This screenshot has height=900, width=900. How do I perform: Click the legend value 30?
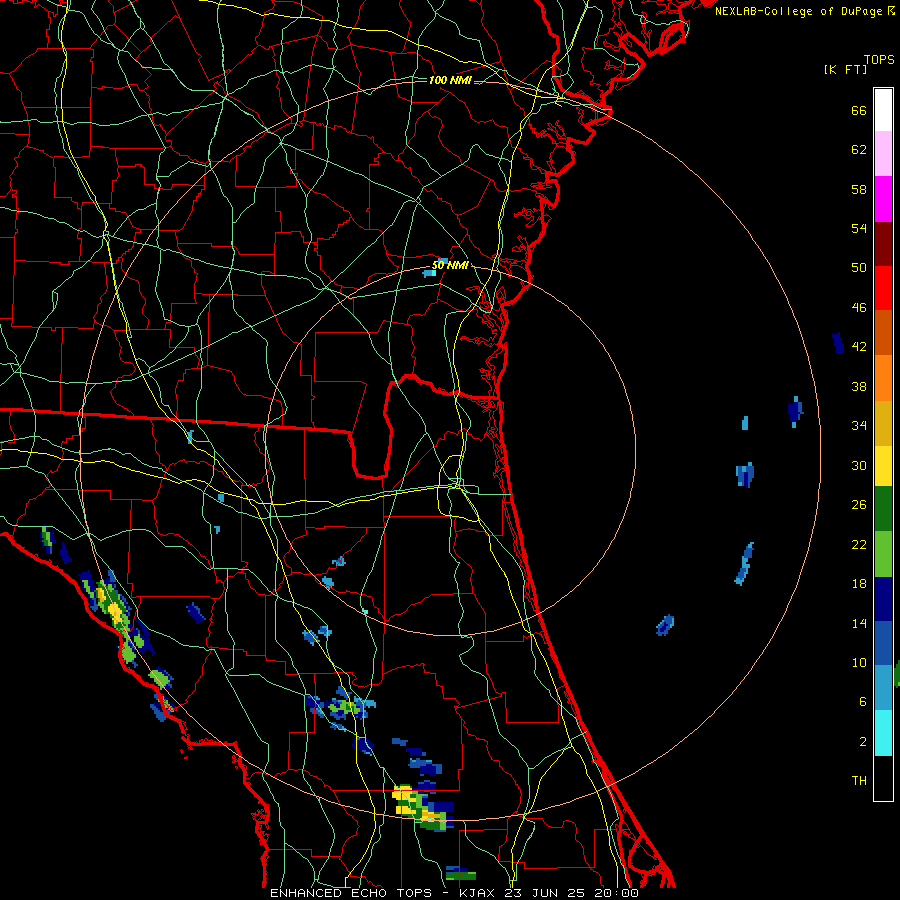(859, 465)
